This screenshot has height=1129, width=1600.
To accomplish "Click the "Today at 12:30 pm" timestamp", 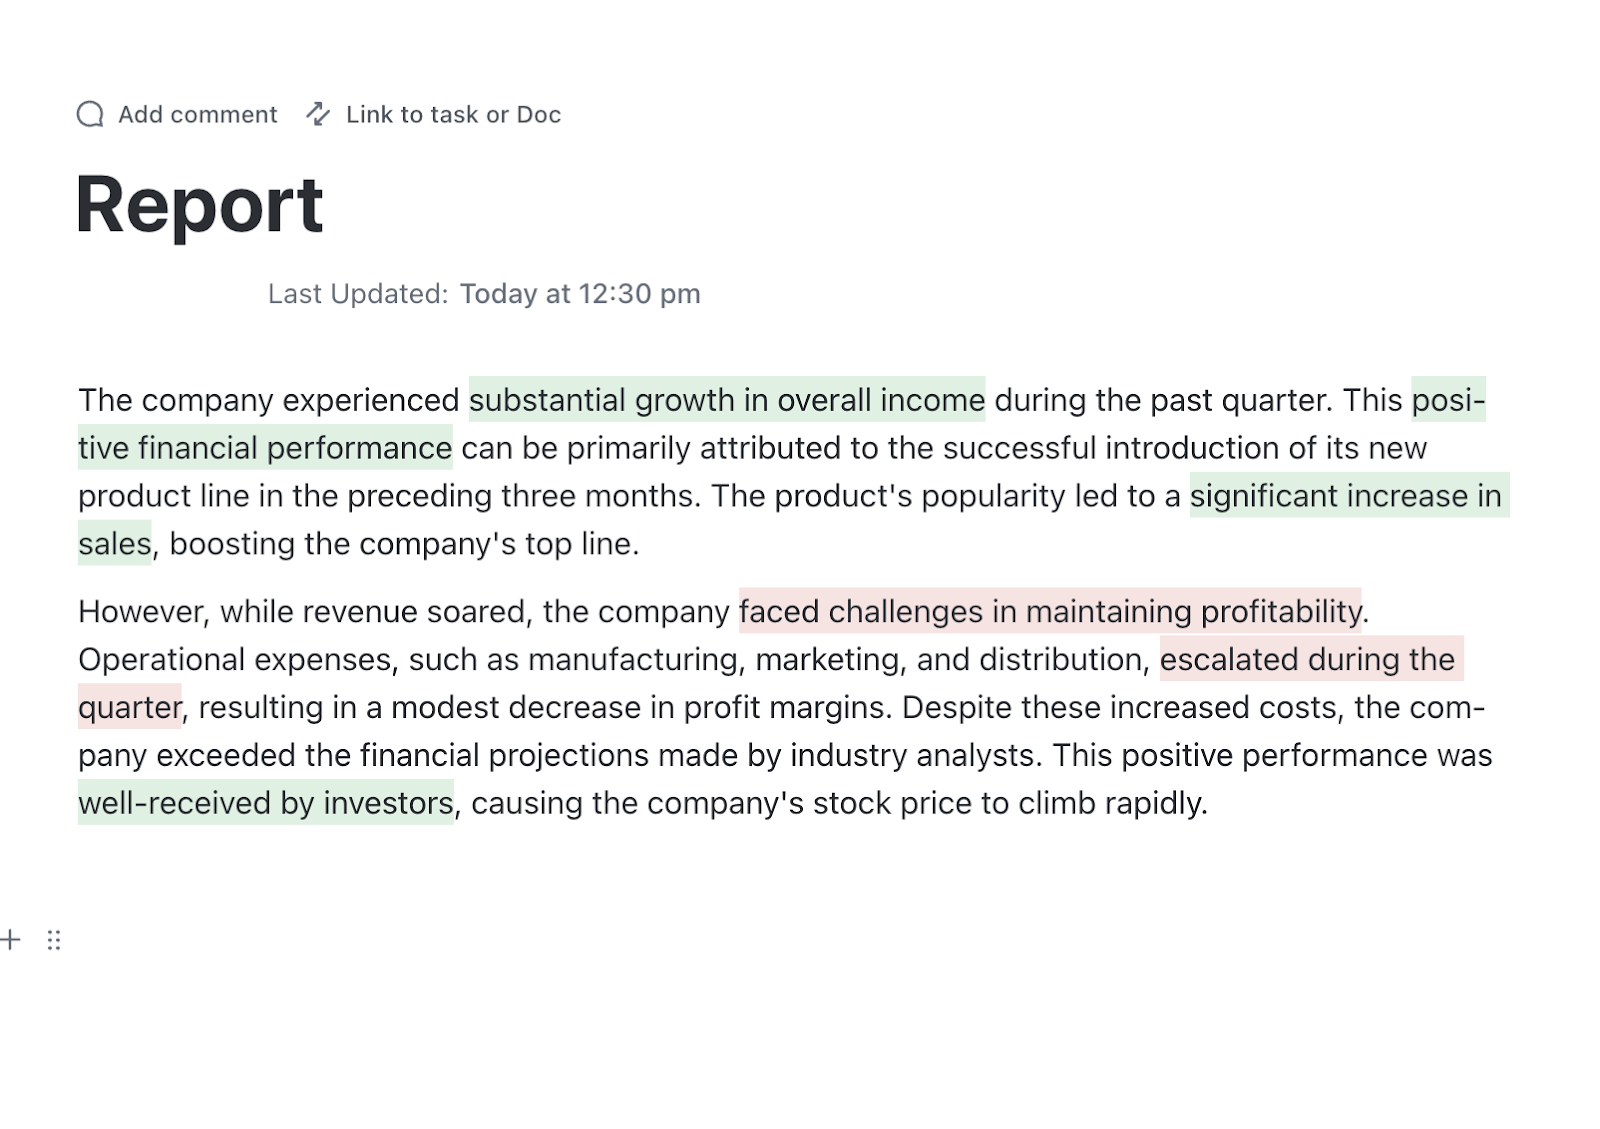I will [580, 294].
